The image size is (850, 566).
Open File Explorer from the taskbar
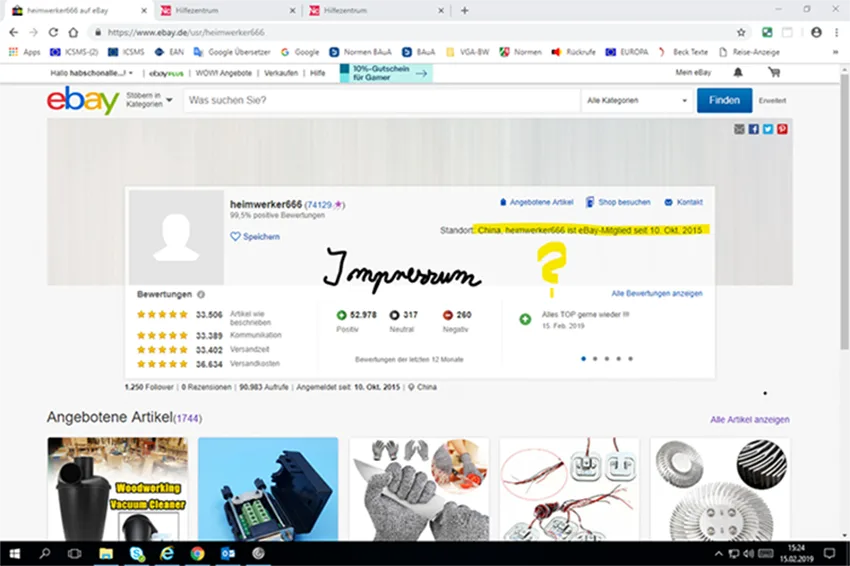click(106, 554)
